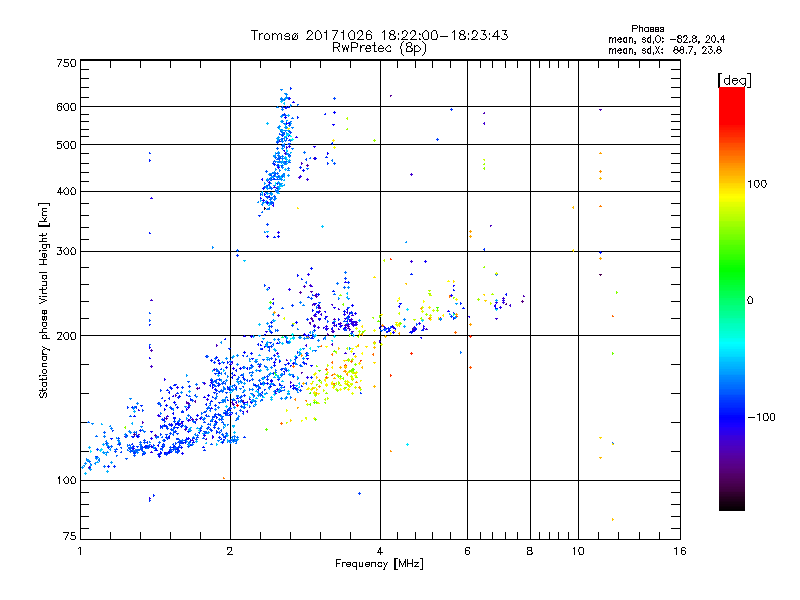Click the "400" height tick label
Viewport: 800px width, 600px height.
66,192
